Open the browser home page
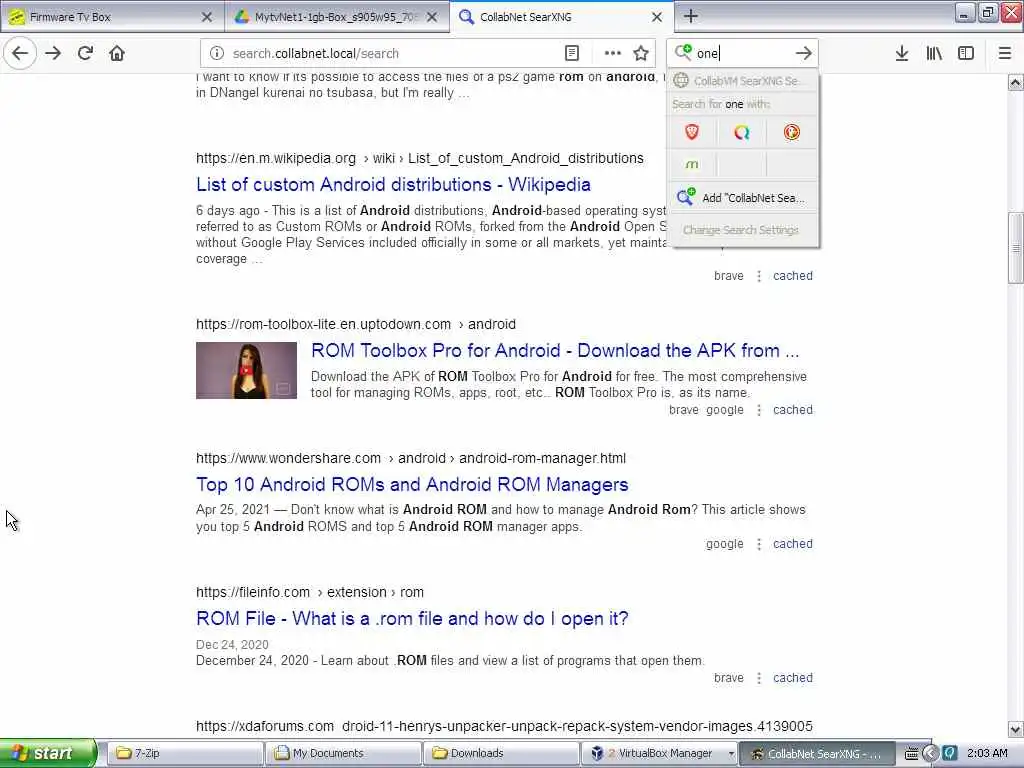Screen dimensions: 1024x768 pyautogui.click(x=117, y=53)
